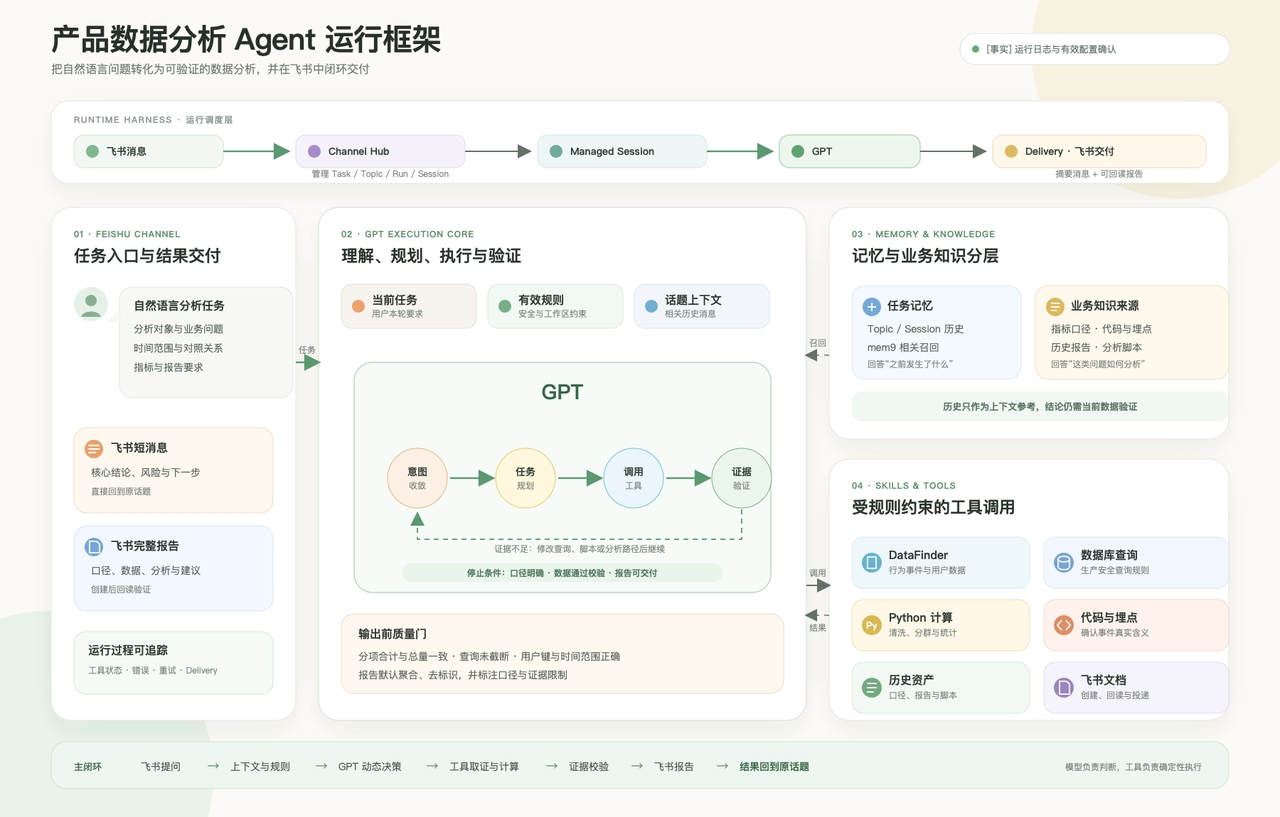Click the 证据 验证 circle
Screen dimensions: 1280x817
741,478
